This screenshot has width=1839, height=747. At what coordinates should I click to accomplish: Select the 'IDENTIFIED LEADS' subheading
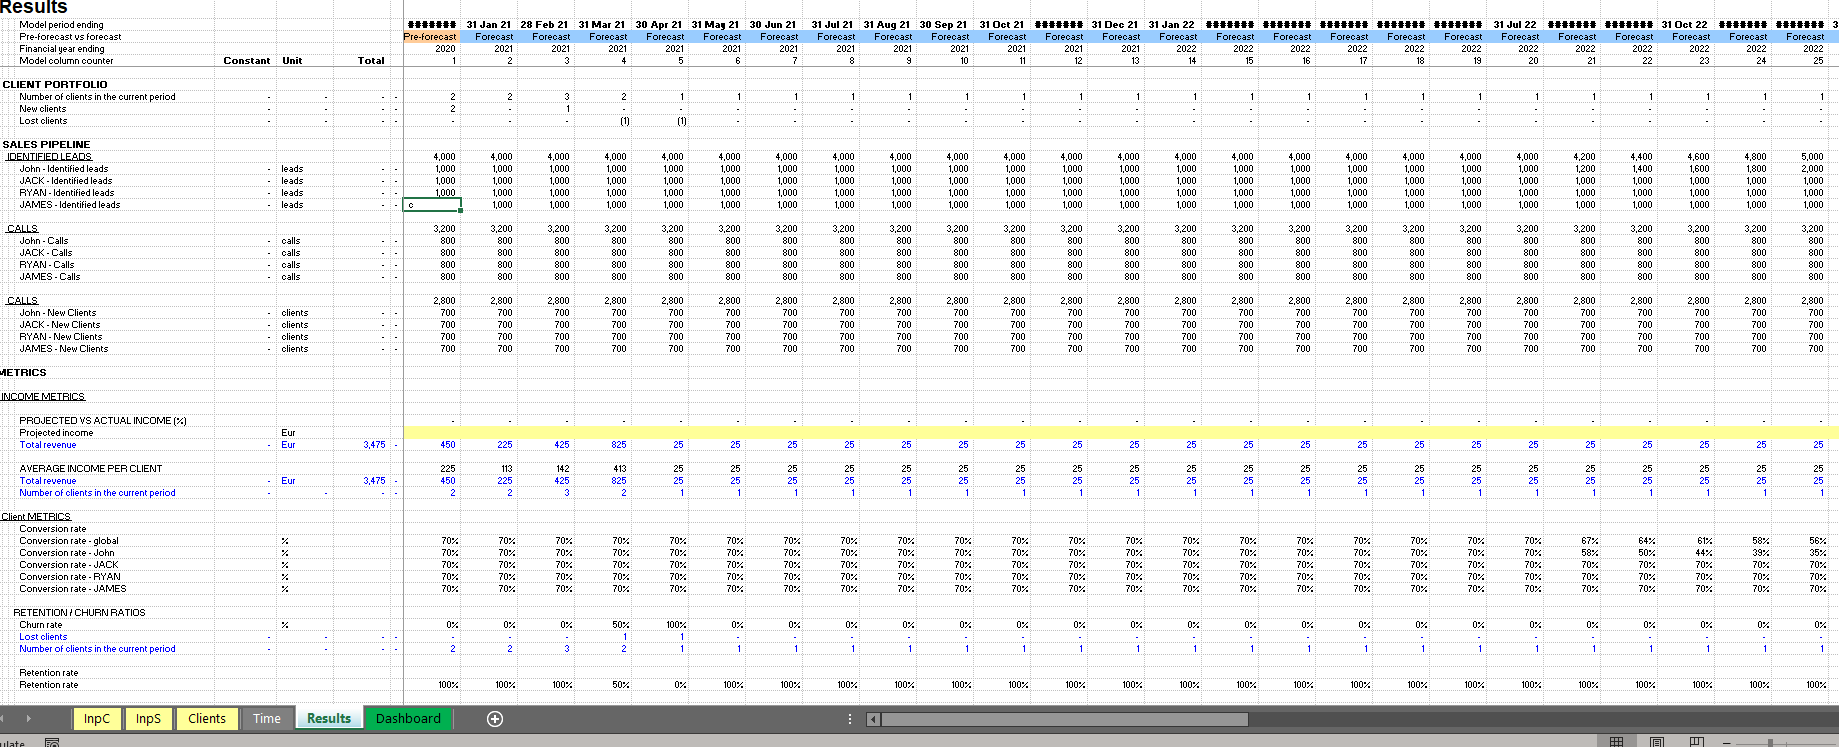coord(49,157)
